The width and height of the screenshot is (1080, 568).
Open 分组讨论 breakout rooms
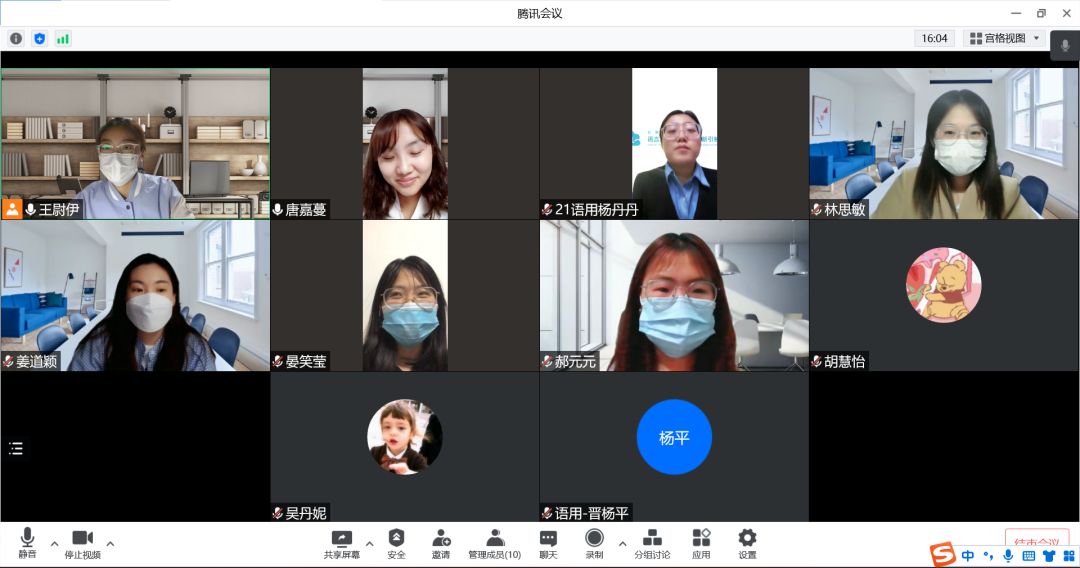(x=652, y=542)
